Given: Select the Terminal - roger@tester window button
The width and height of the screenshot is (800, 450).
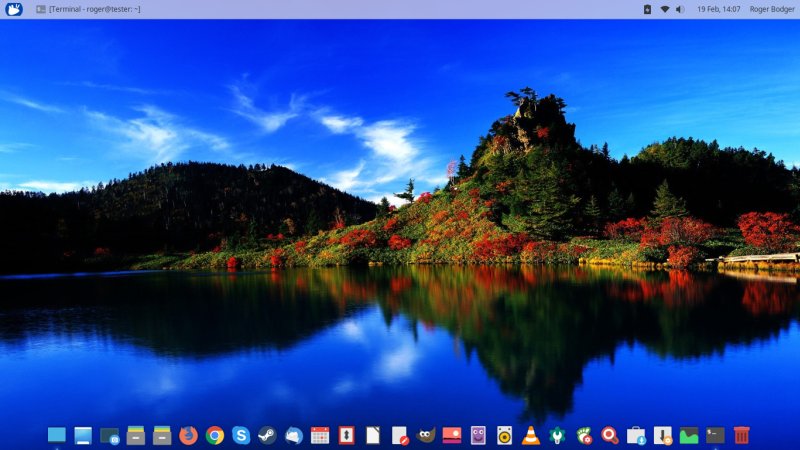Looking at the screenshot, I should 88,9.
